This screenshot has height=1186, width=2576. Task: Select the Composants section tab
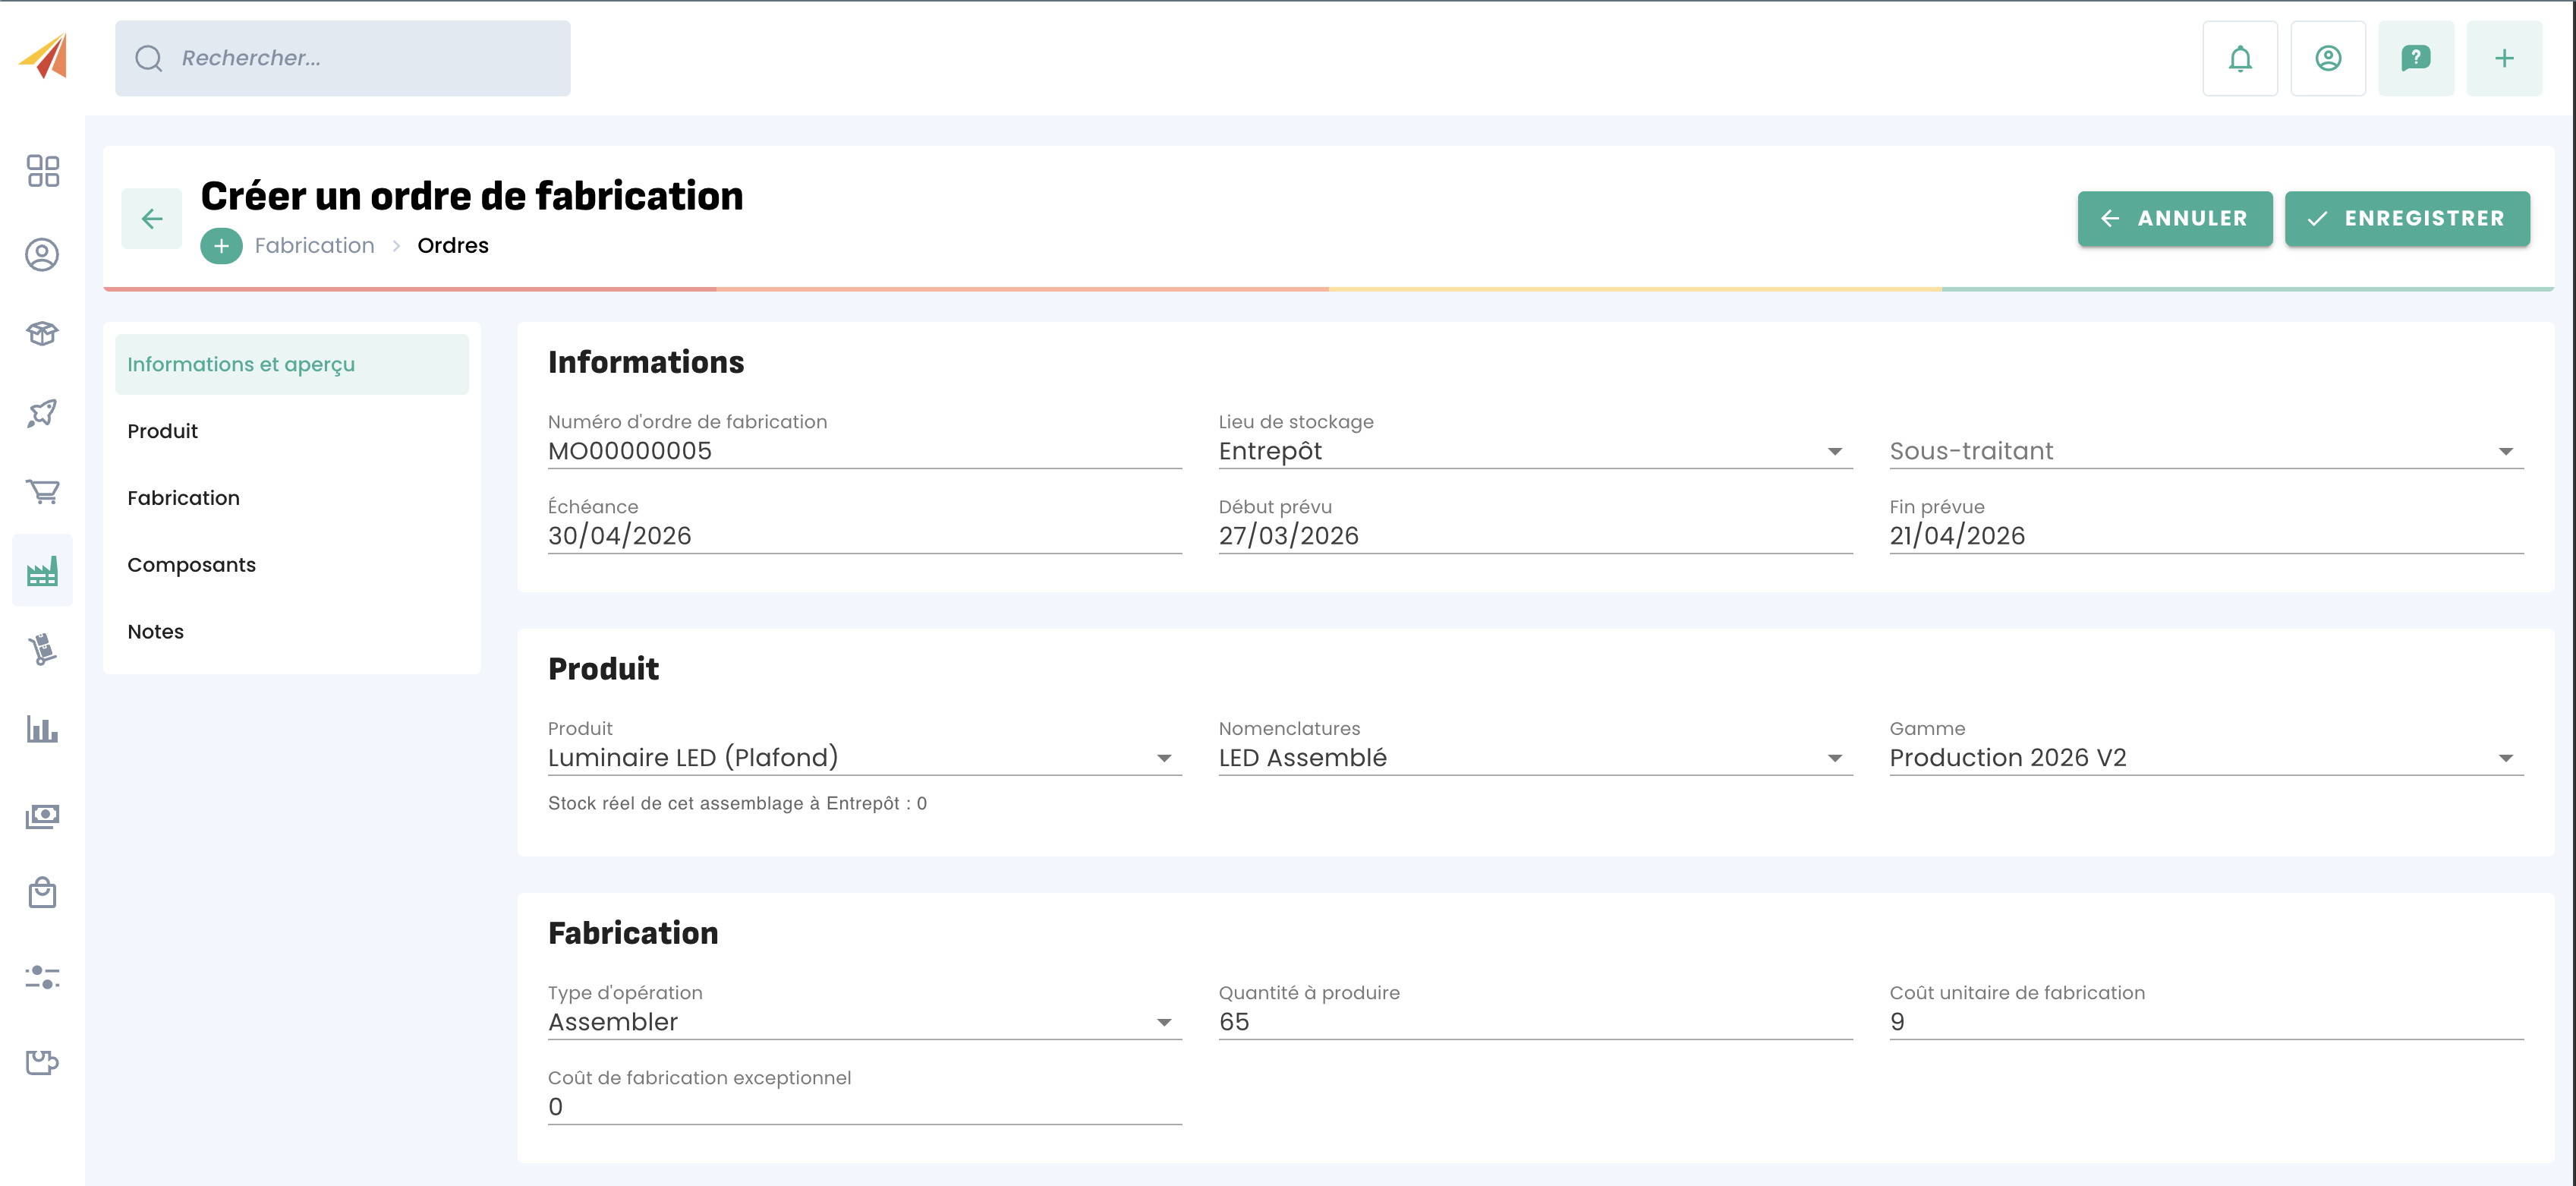tap(191, 565)
